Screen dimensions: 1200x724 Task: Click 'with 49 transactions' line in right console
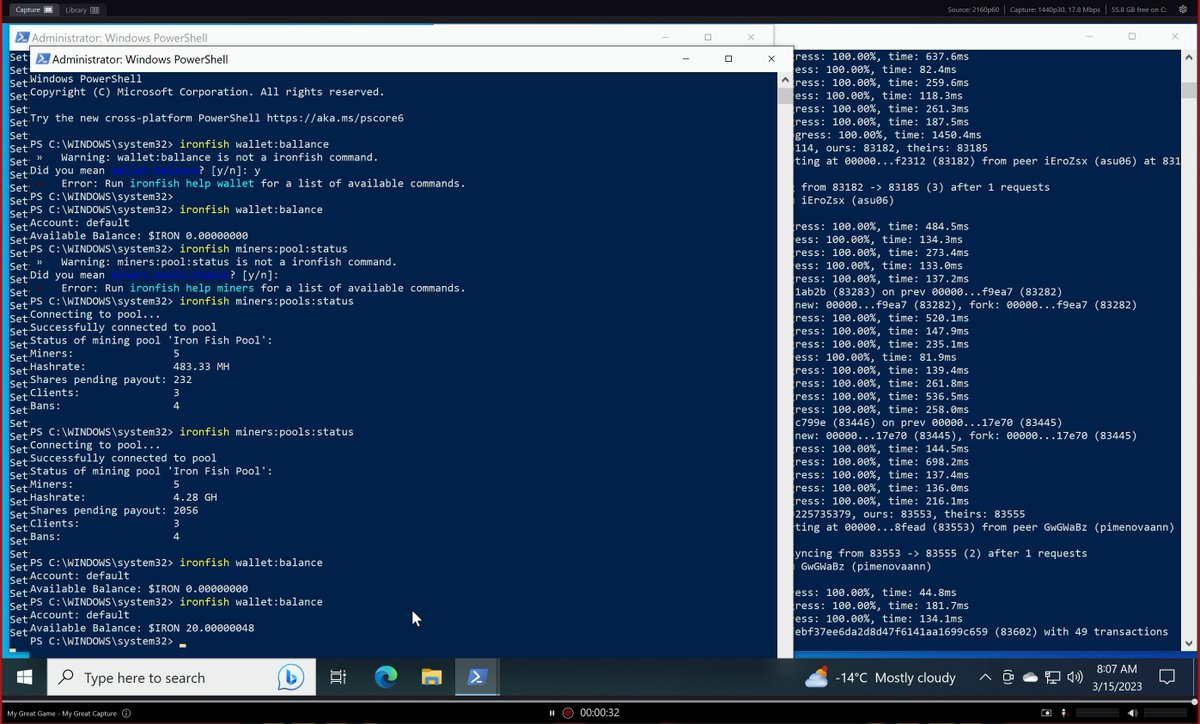(981, 632)
